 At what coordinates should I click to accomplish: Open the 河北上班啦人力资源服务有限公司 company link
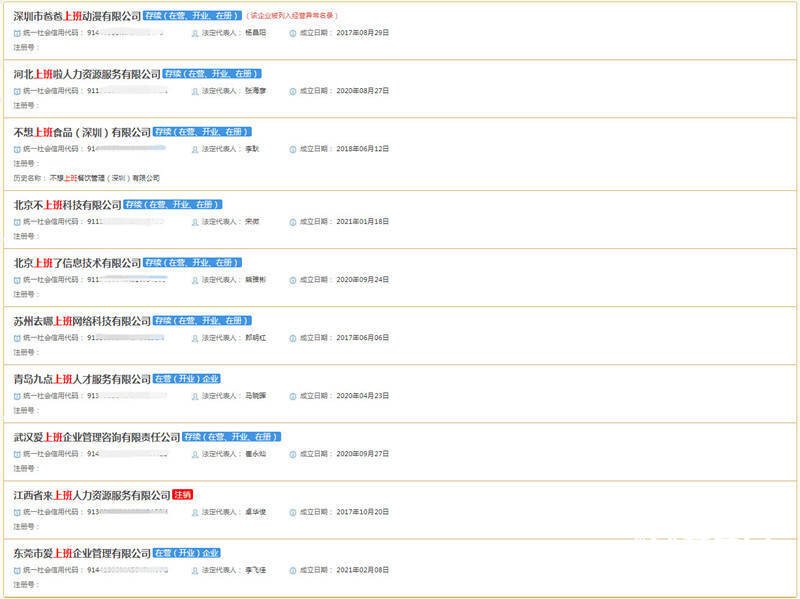tap(87, 74)
